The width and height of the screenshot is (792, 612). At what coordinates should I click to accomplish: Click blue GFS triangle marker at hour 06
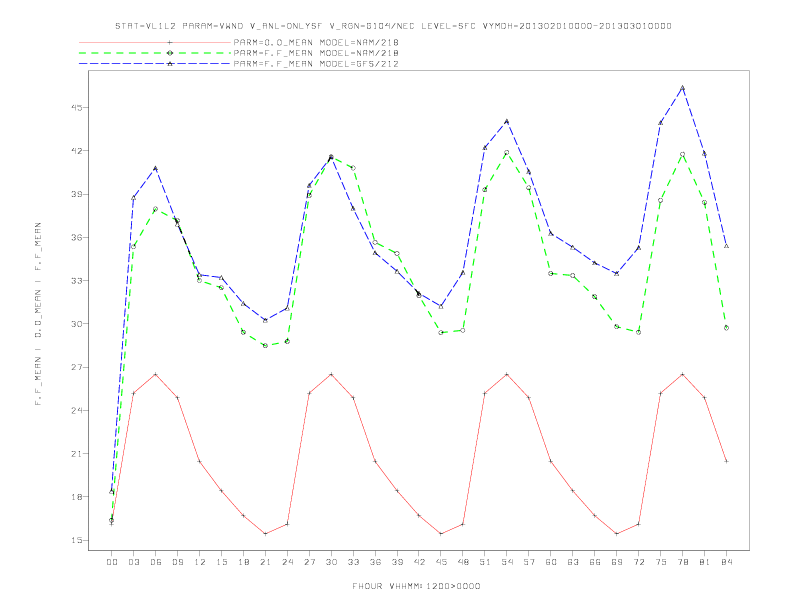(x=156, y=168)
